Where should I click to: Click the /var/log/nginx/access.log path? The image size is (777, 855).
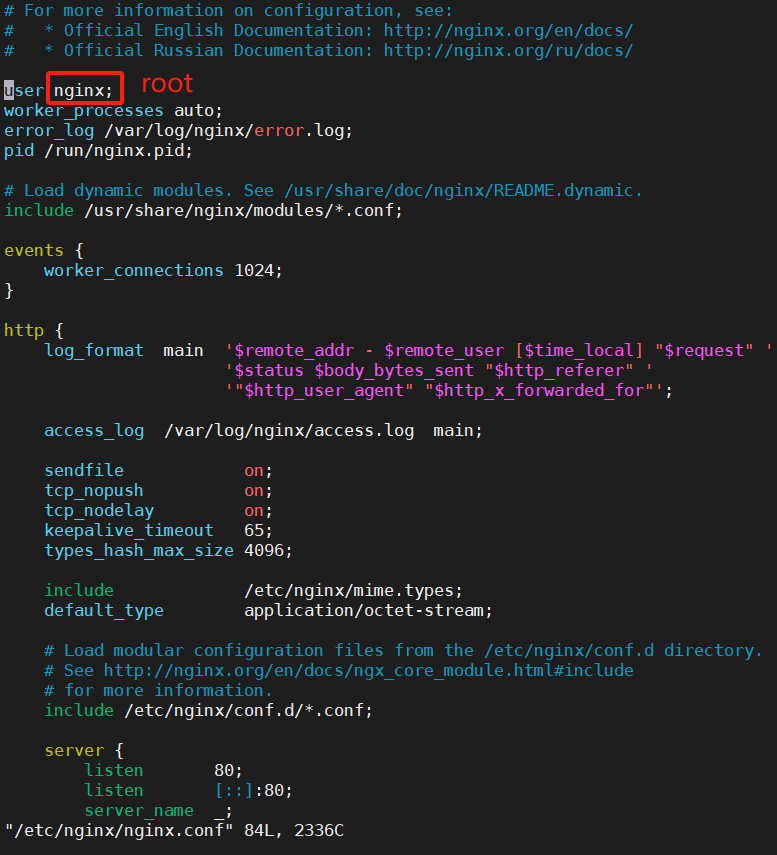[289, 431]
